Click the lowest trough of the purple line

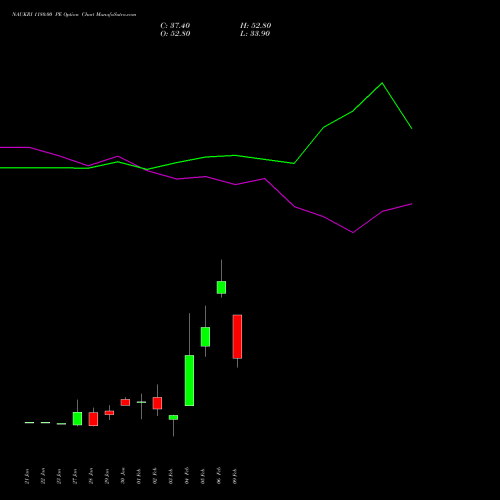[353, 232]
